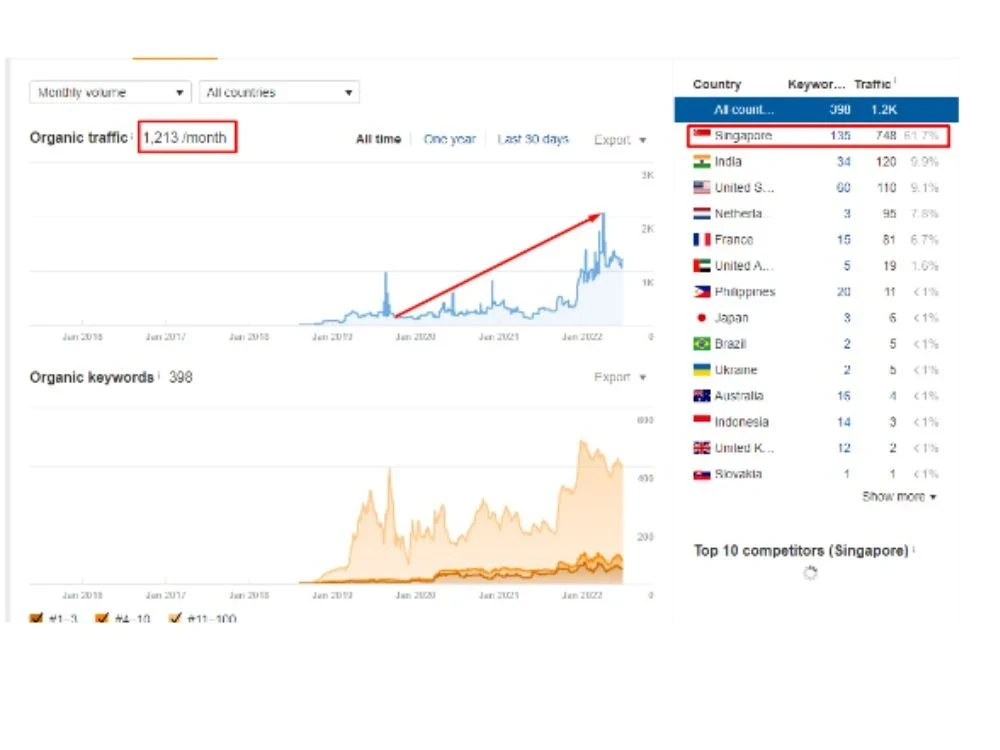
Task: Open Export menu for Organic keywords
Action: pyautogui.click(x=620, y=377)
